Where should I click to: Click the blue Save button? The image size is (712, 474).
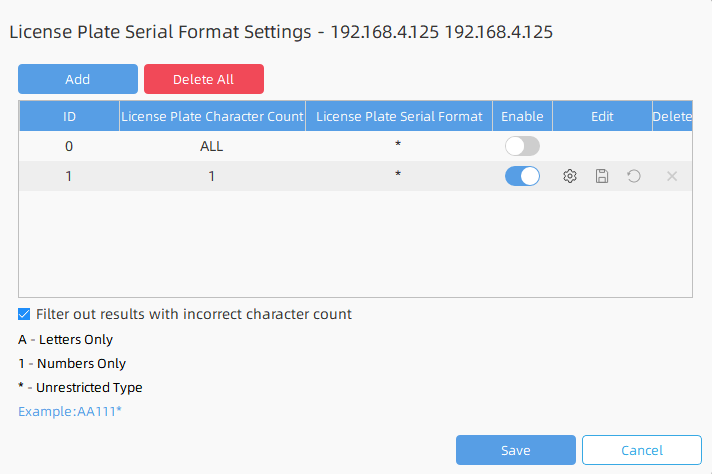[515, 450]
